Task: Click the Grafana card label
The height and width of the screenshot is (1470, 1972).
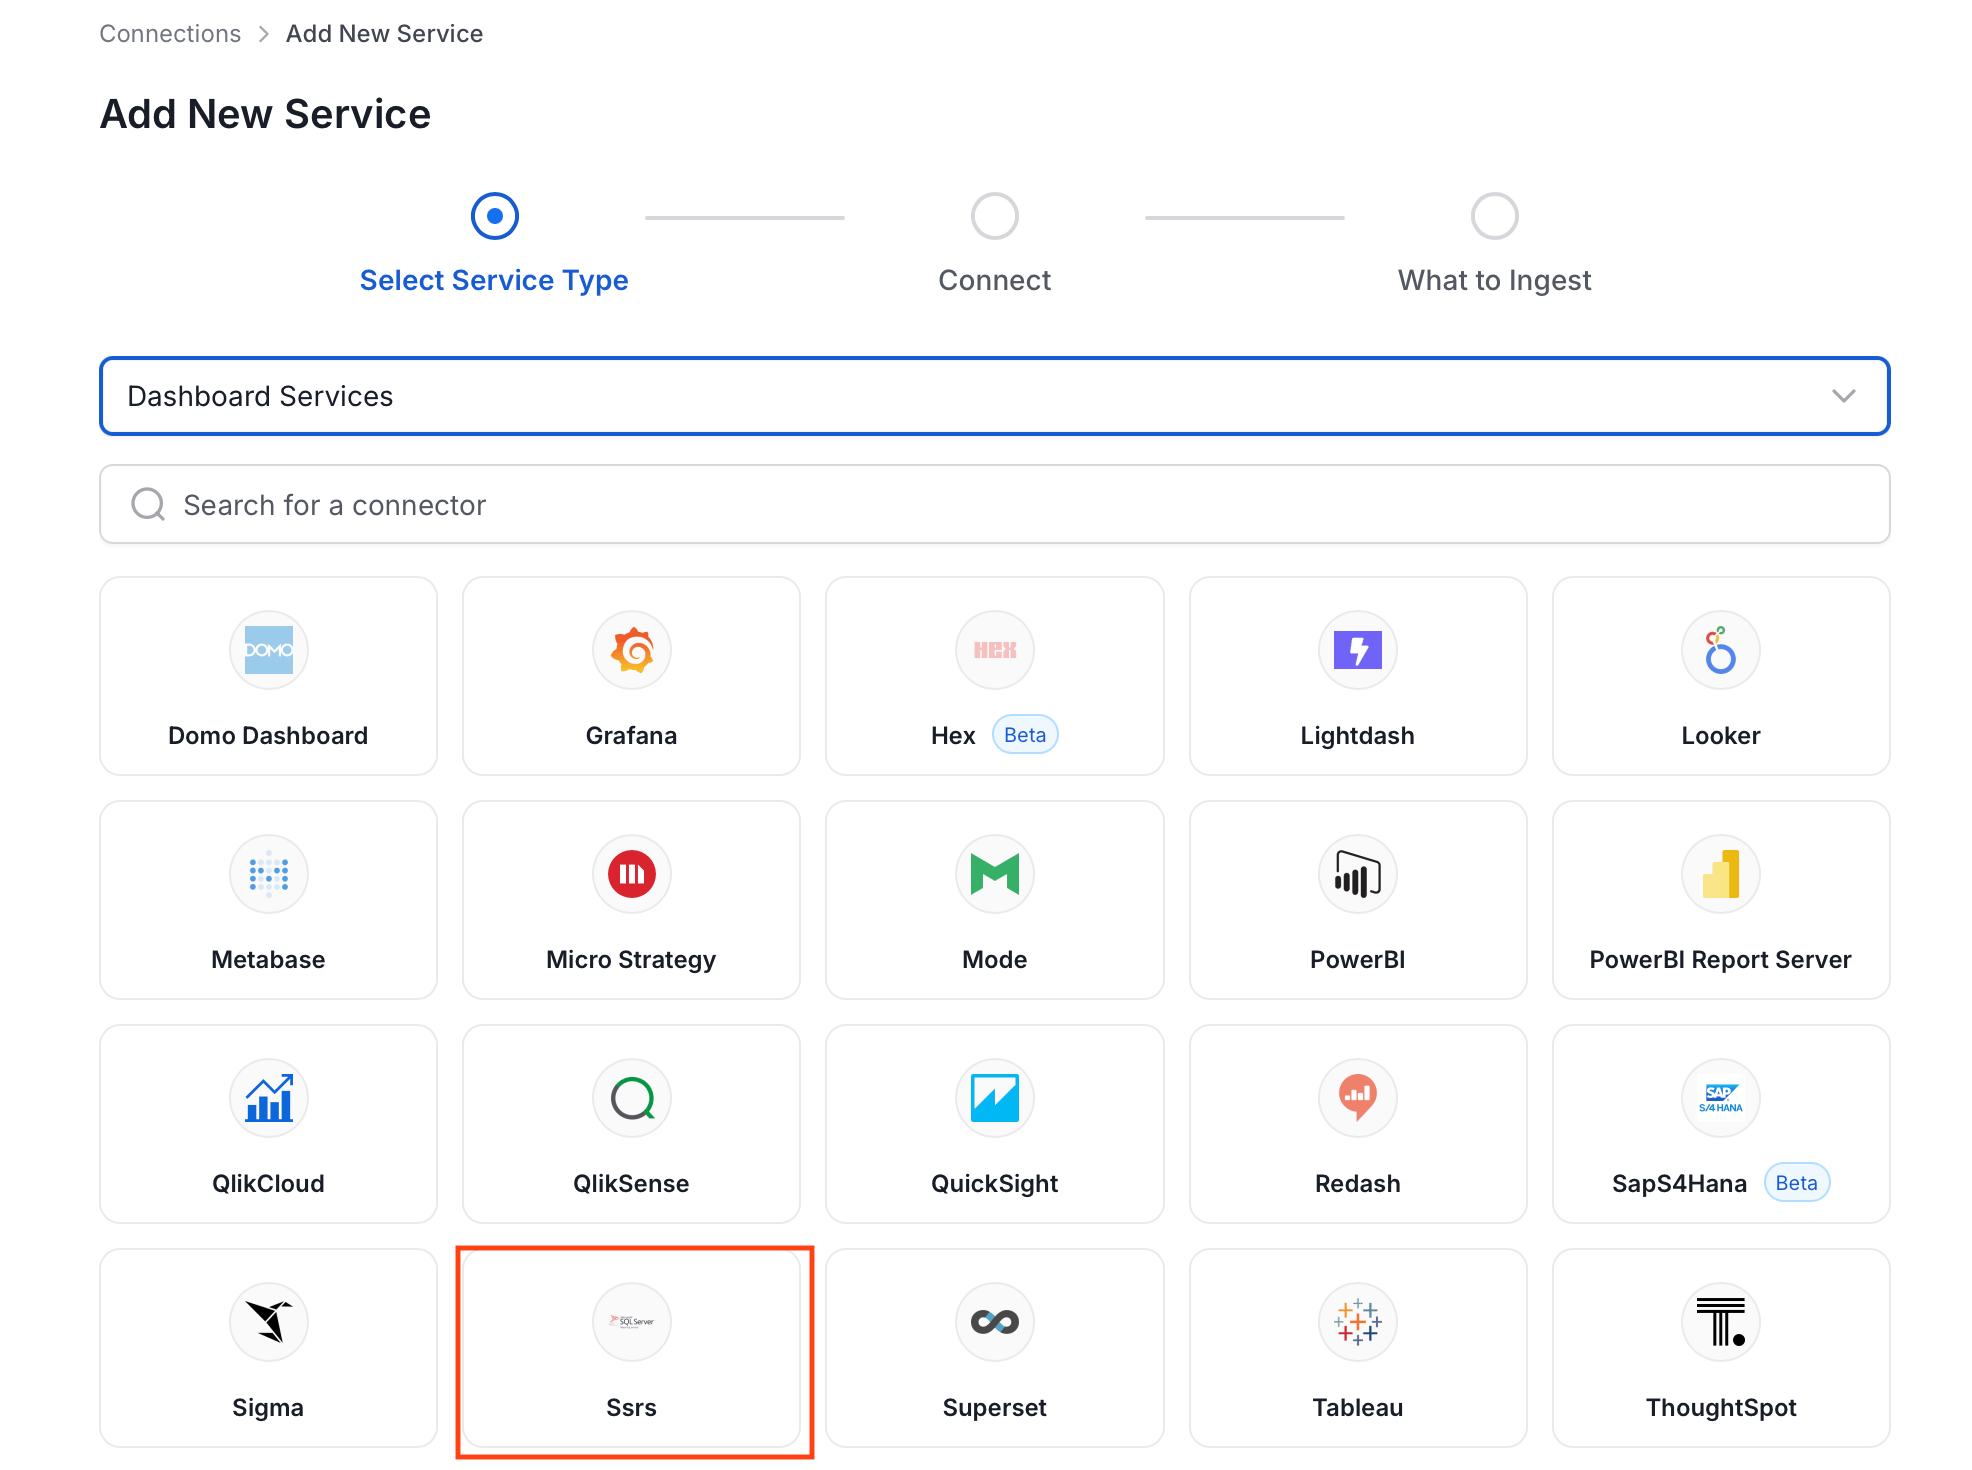Action: click(x=632, y=736)
